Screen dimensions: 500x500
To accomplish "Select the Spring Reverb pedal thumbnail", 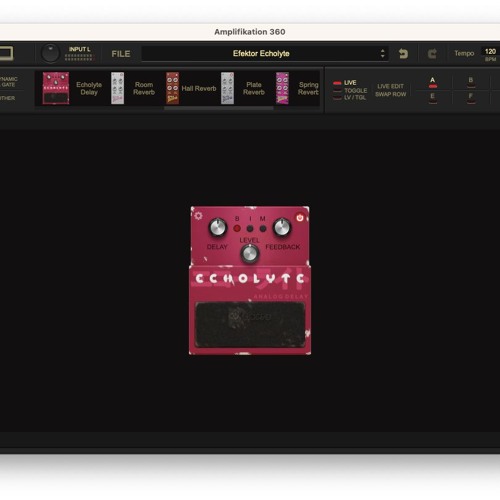I will click(x=282, y=88).
